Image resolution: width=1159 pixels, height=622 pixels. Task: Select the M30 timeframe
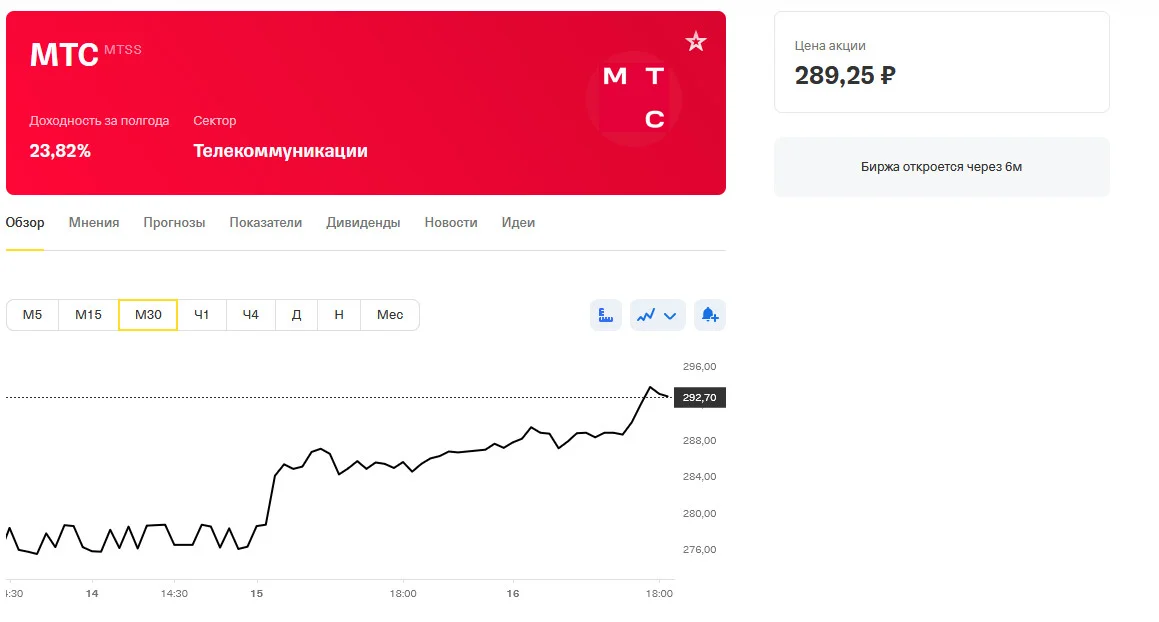148,315
